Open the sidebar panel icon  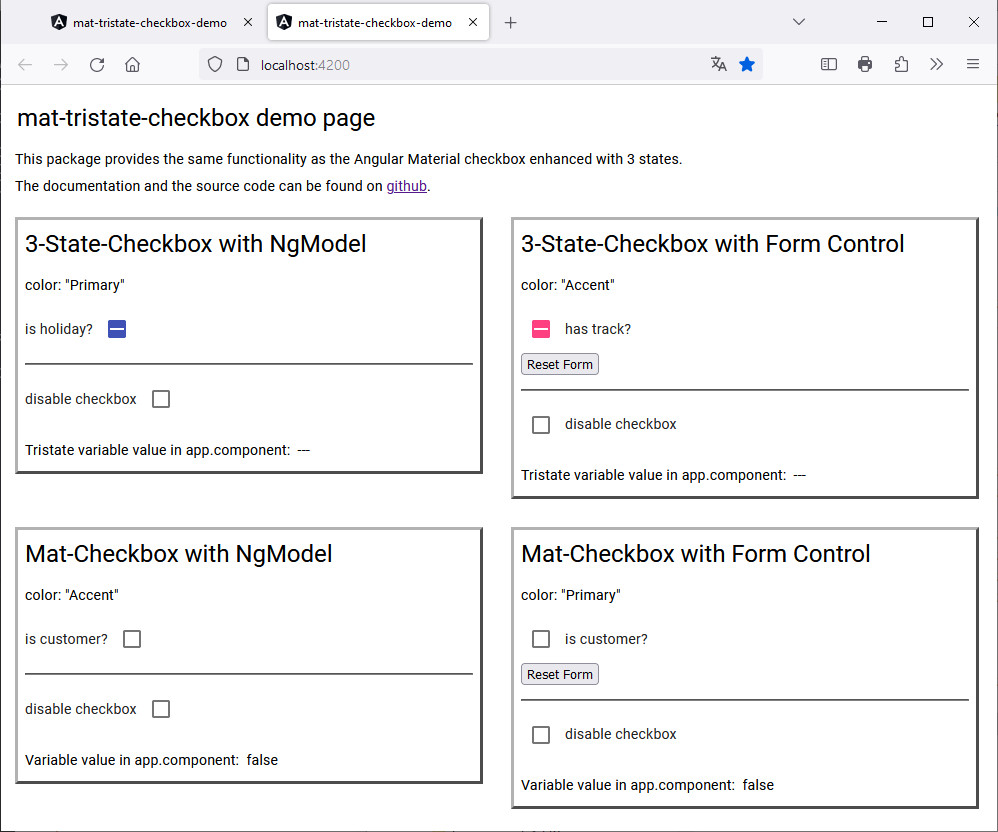click(x=829, y=64)
